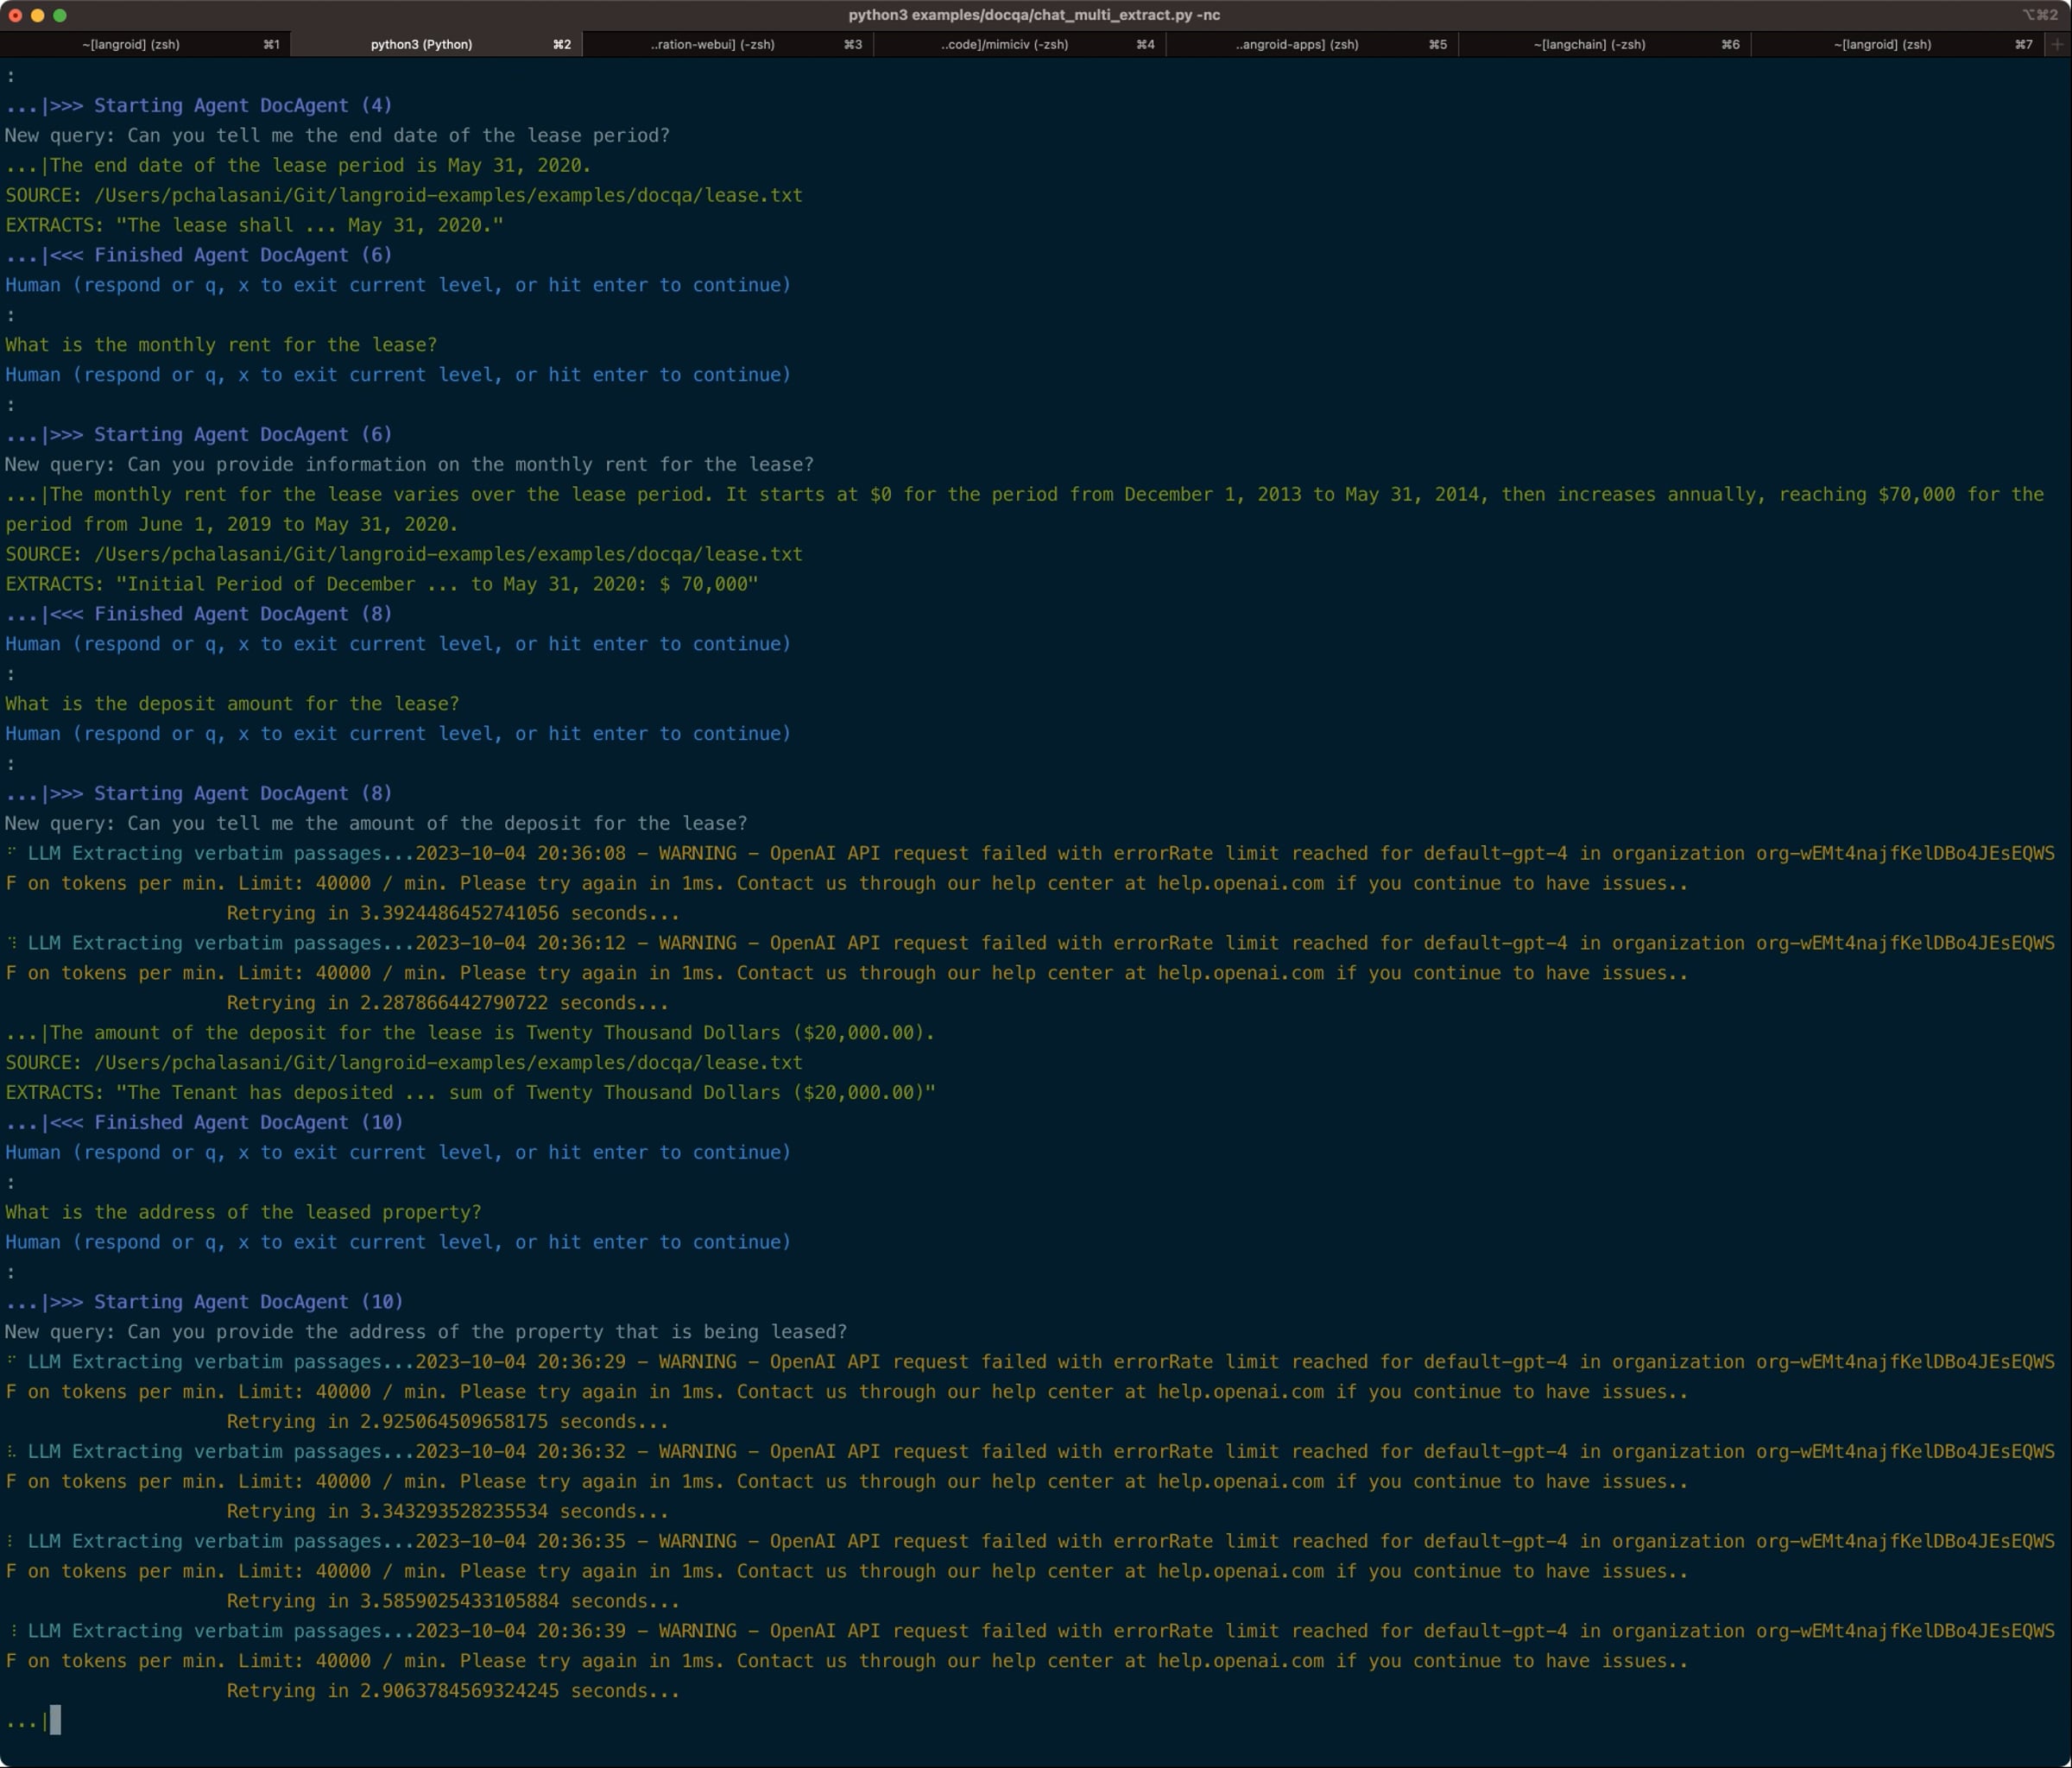
Task: Click the new query about the deposit amount
Action: (376, 823)
